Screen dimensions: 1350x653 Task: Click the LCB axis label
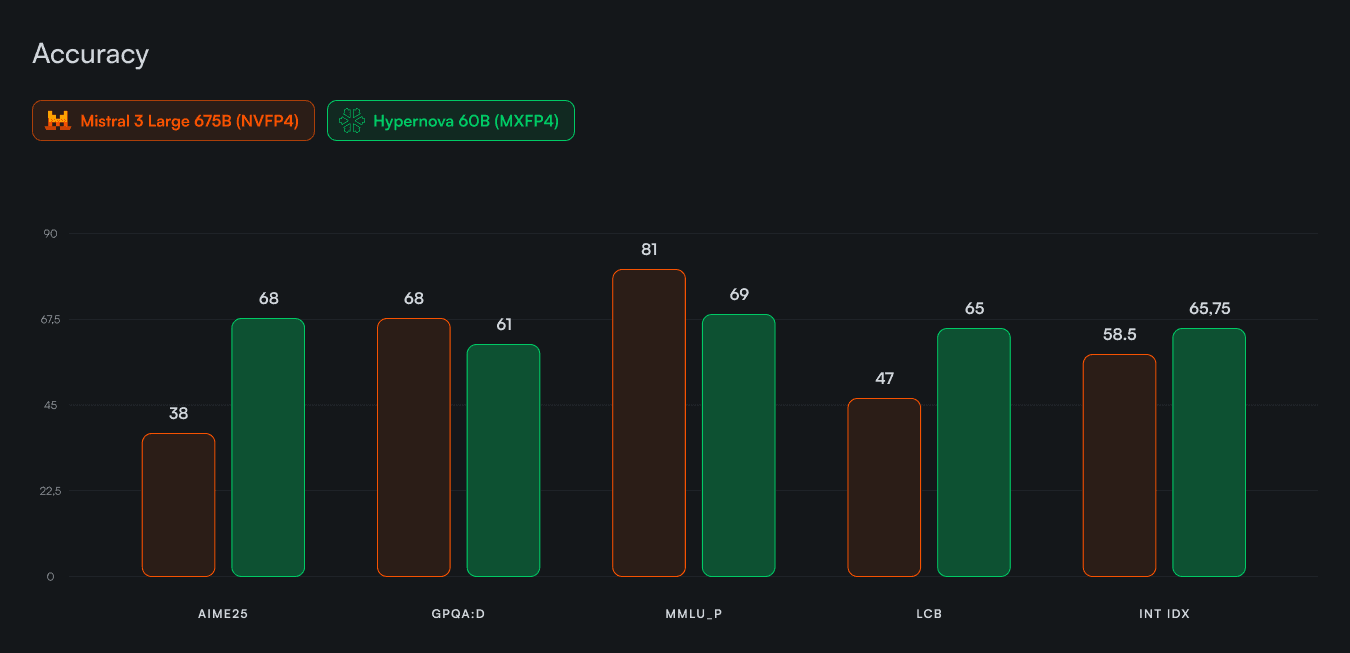[929, 614]
